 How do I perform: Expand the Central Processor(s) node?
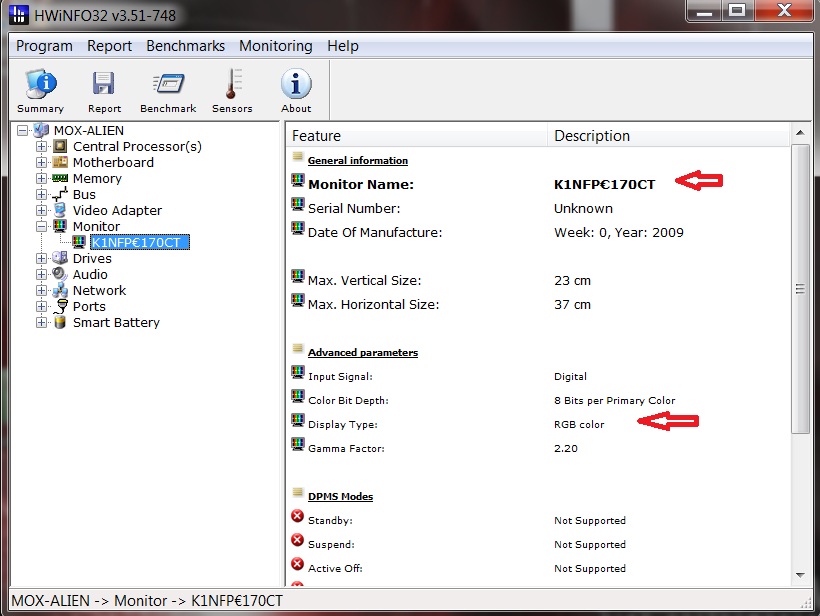tap(41, 146)
